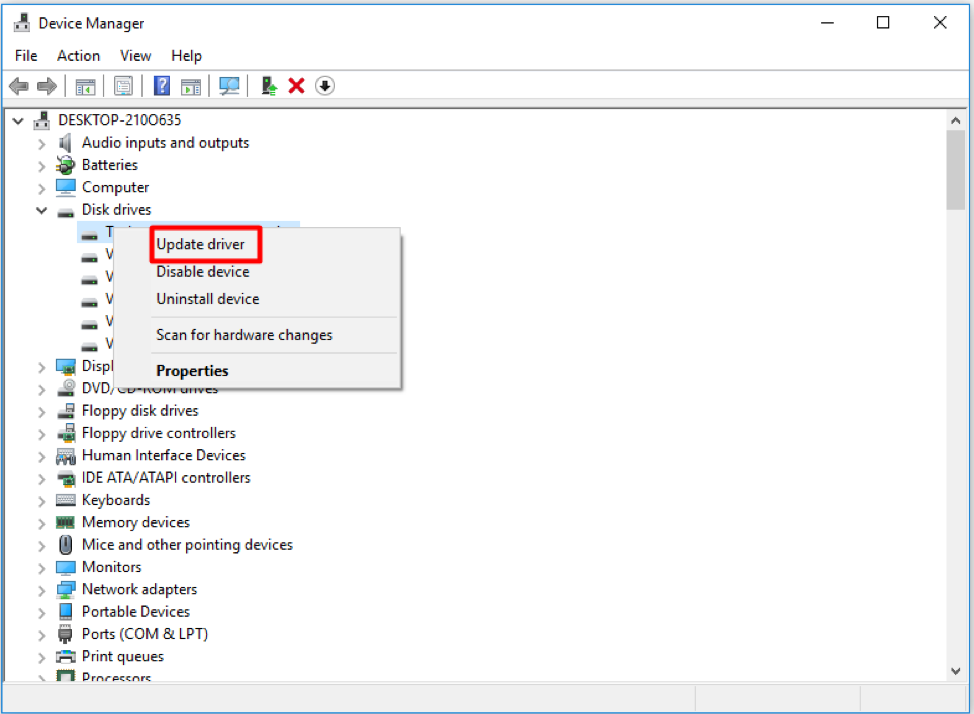Select the Floppy drive controllers item
Image resolution: width=974 pixels, height=714 pixels.
tap(159, 433)
